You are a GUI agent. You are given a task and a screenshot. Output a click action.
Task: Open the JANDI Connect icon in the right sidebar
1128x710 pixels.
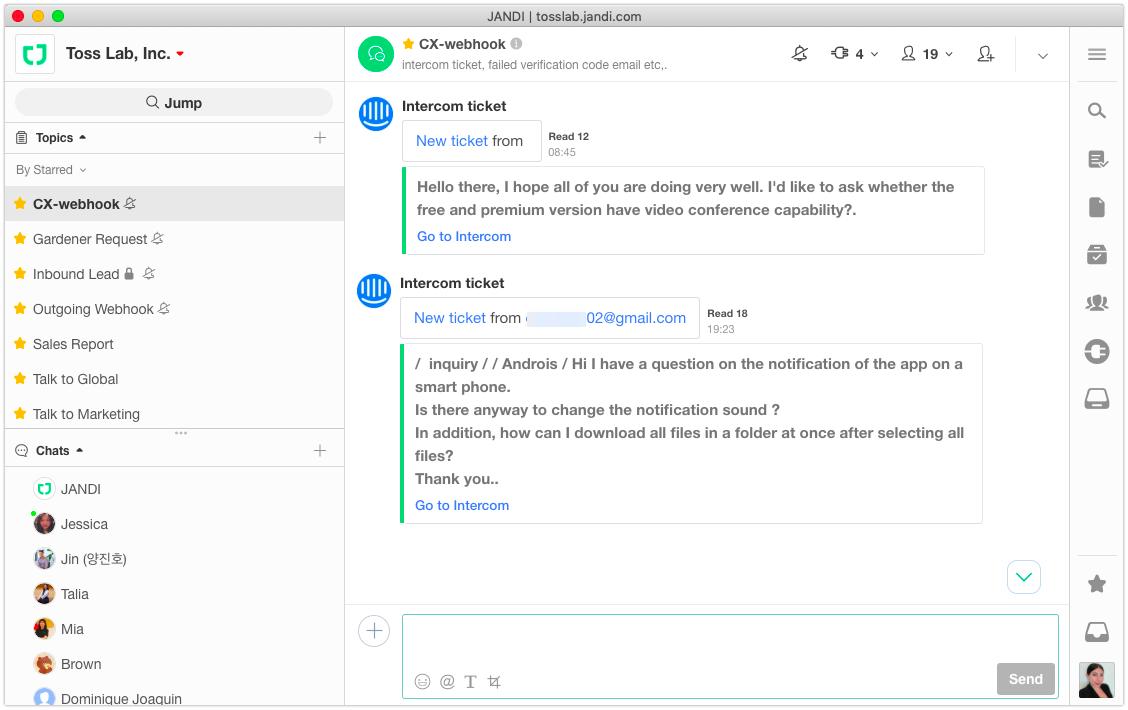click(1096, 351)
